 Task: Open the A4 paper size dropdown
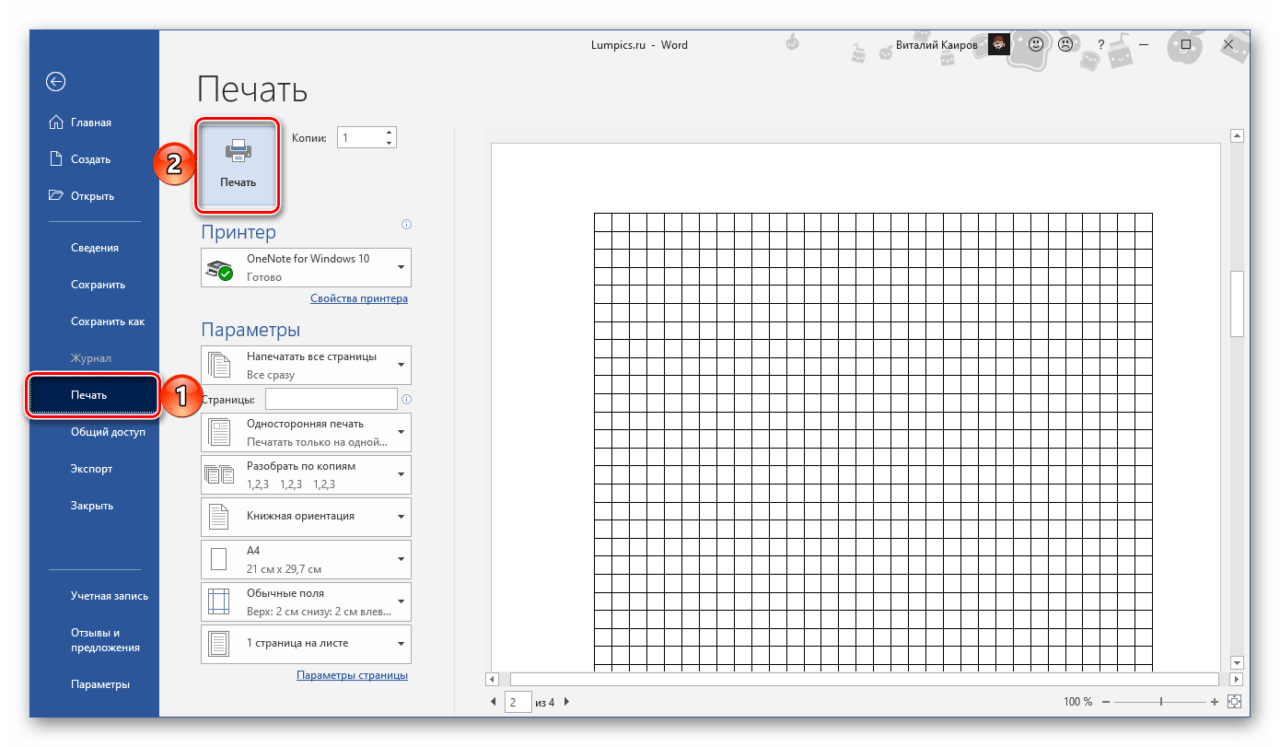point(306,559)
